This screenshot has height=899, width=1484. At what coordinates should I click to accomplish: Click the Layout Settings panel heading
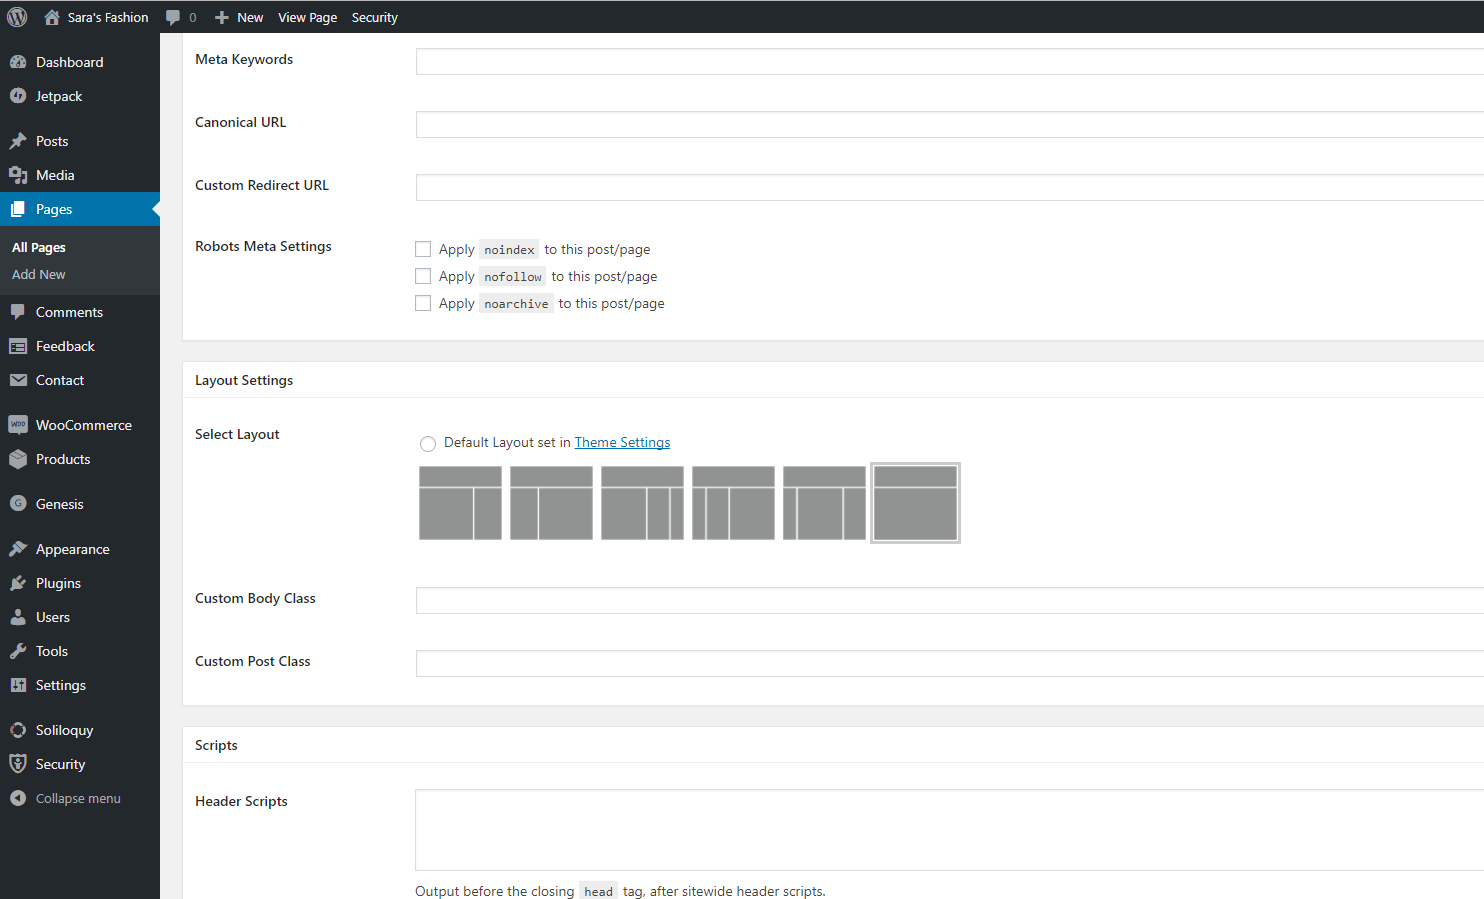(x=244, y=380)
